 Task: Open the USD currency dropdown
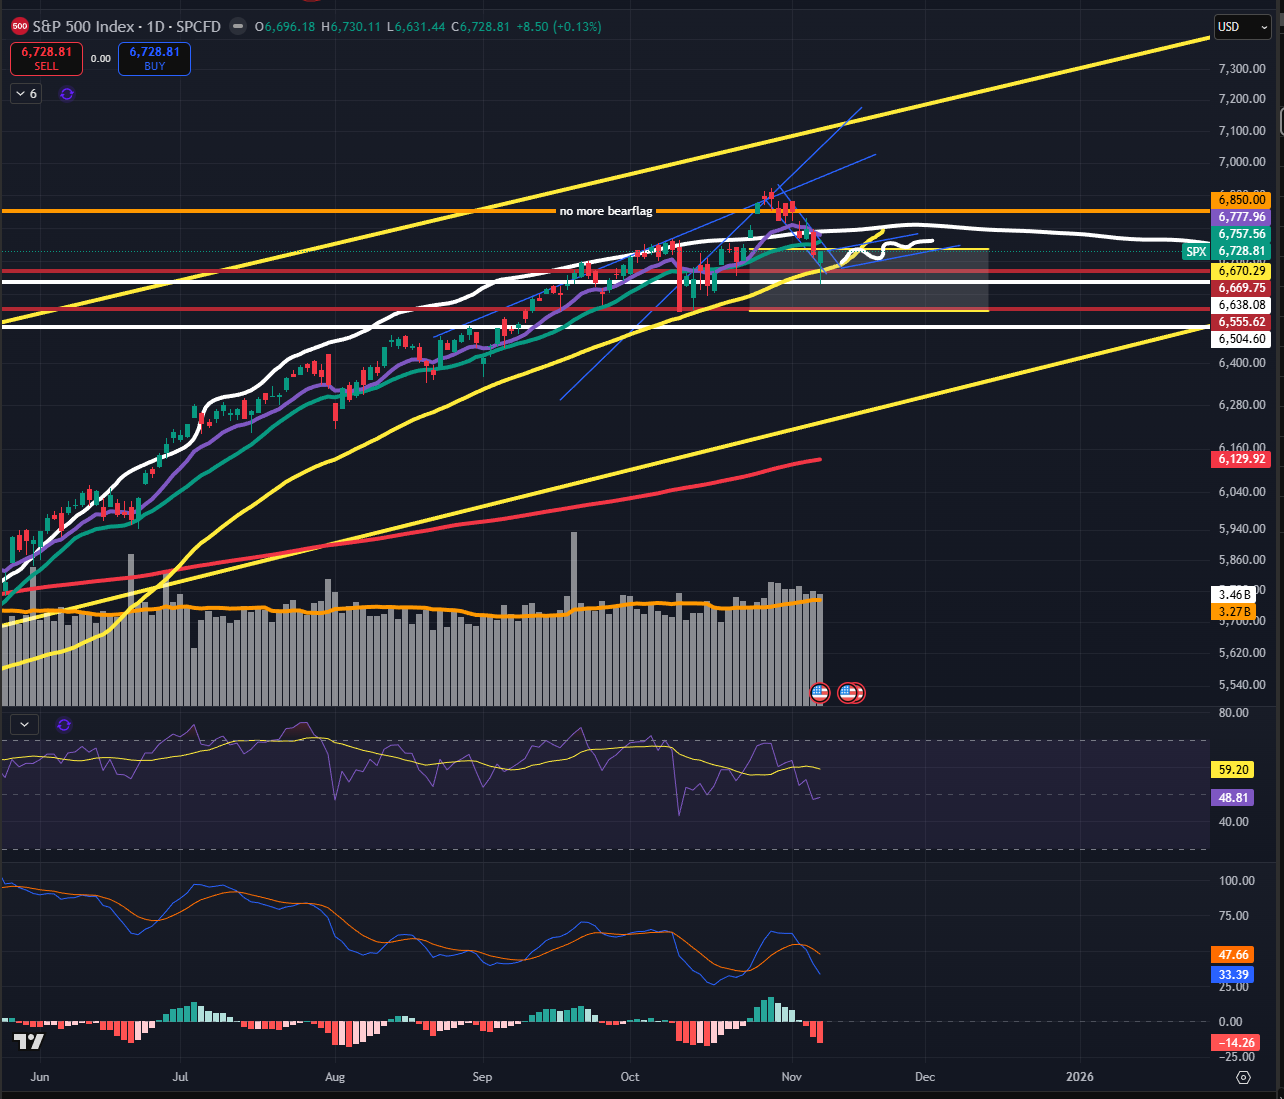click(x=1242, y=27)
